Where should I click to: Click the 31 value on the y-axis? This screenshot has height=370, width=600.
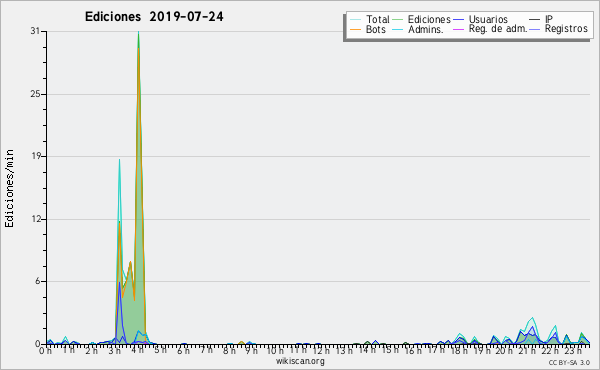tap(36, 31)
